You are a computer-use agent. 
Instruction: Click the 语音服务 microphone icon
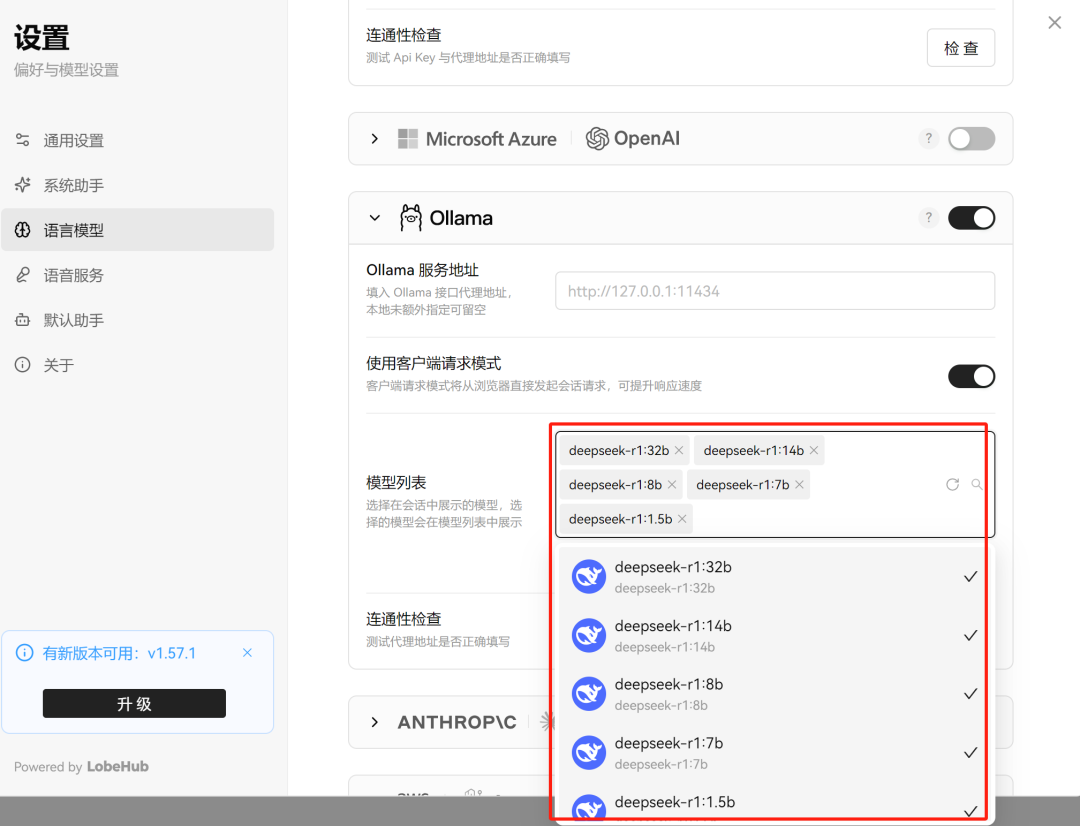click(x=23, y=276)
